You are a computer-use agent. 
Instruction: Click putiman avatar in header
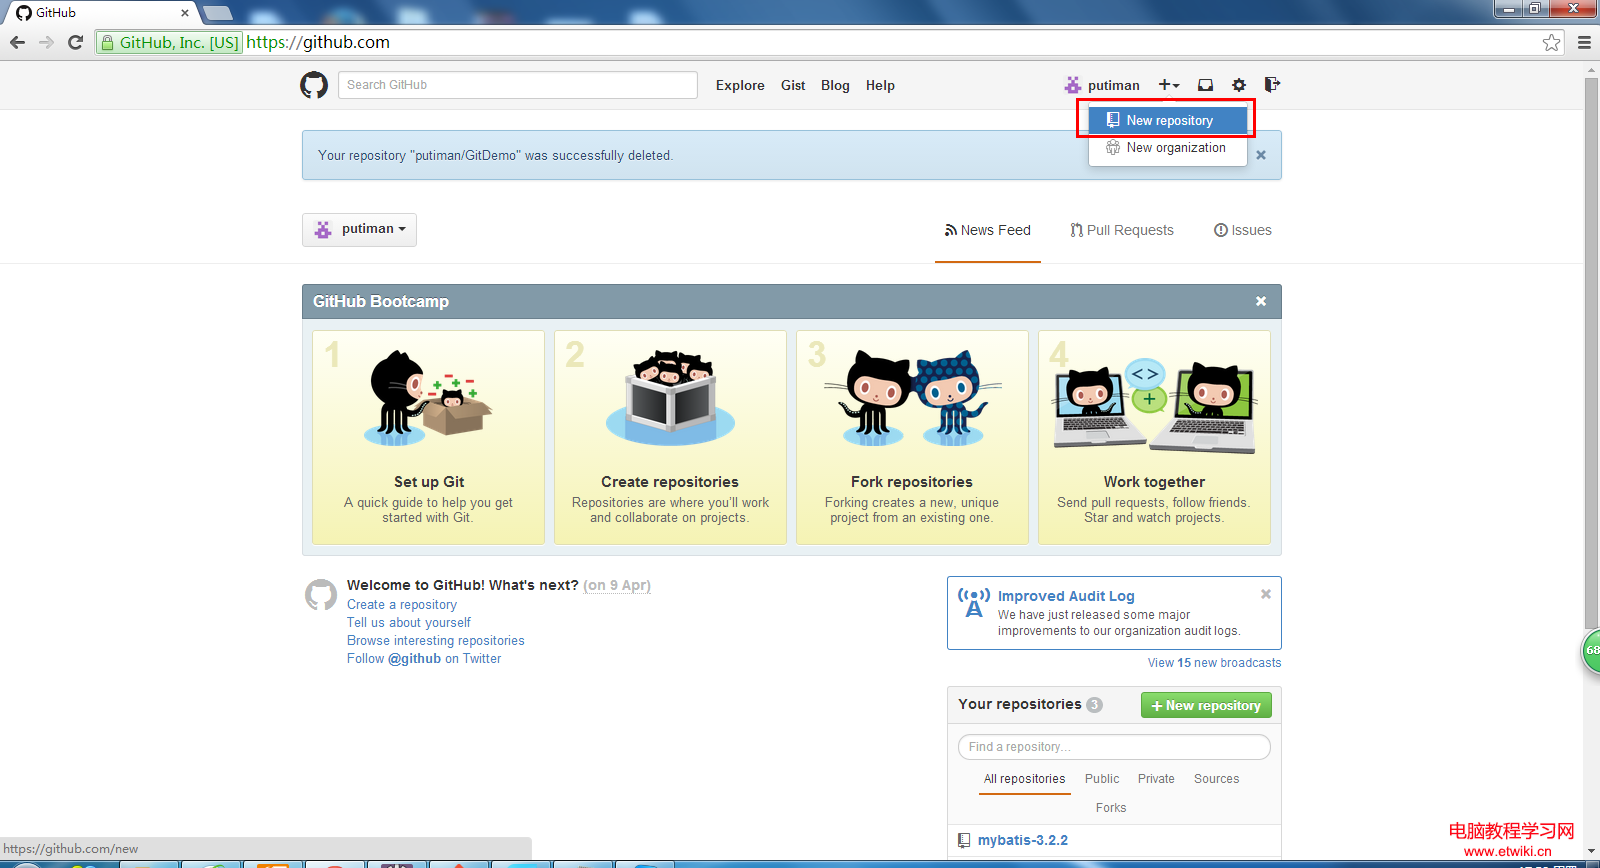point(1073,85)
